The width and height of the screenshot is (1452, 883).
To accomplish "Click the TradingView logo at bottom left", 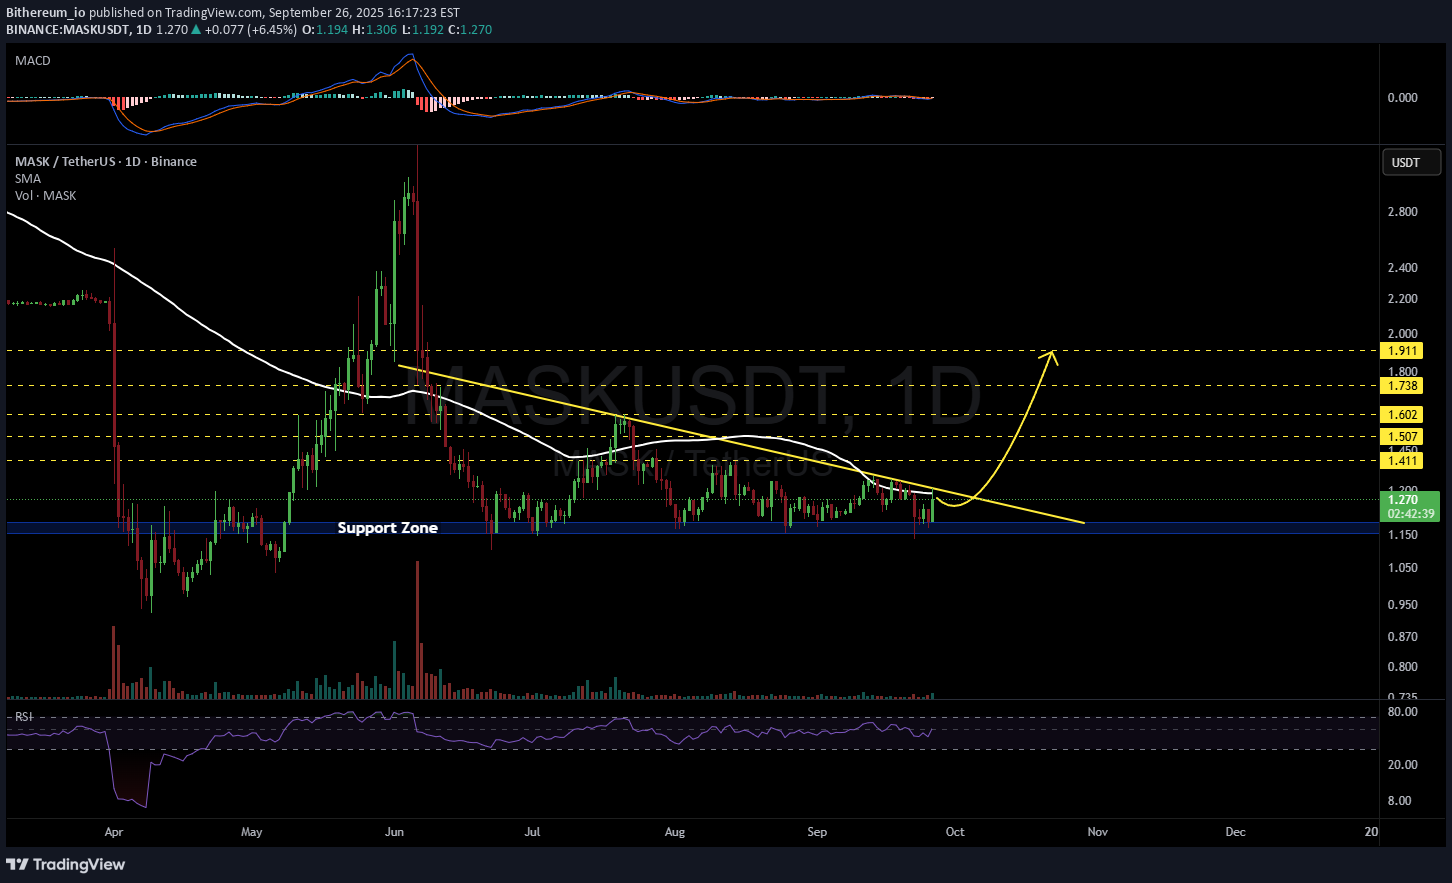I will [66, 864].
